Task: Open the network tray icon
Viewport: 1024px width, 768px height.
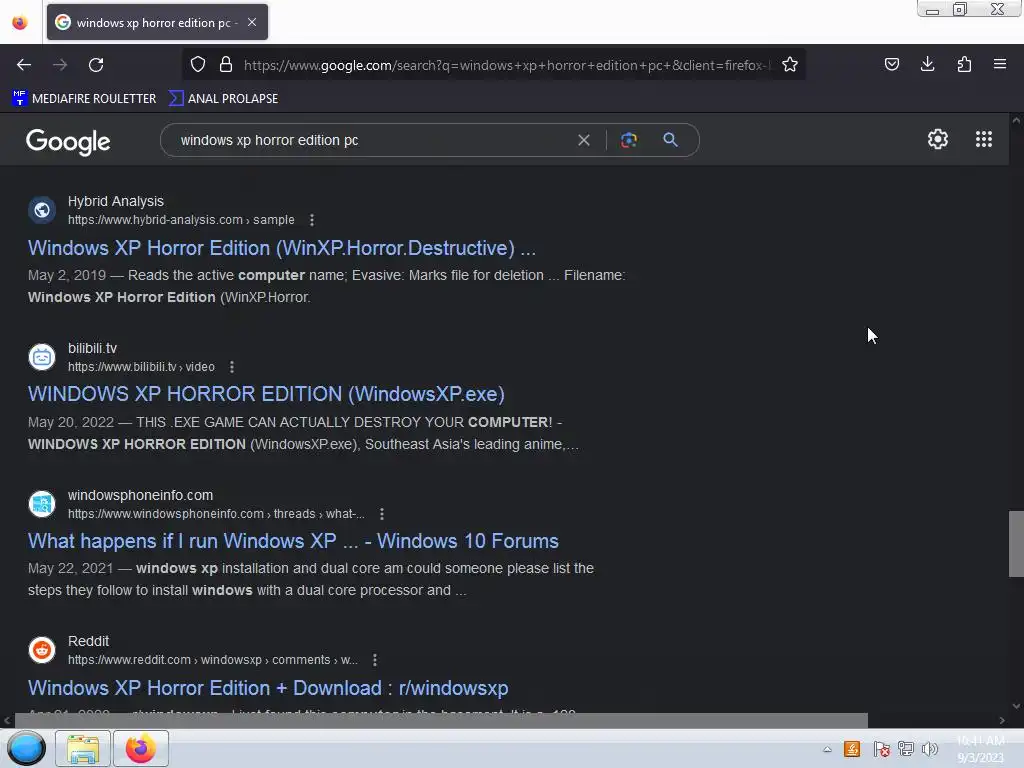Action: 906,749
